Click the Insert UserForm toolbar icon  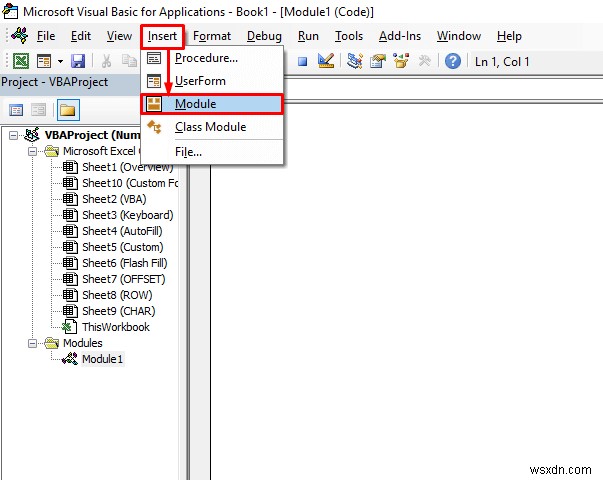[x=44, y=61]
